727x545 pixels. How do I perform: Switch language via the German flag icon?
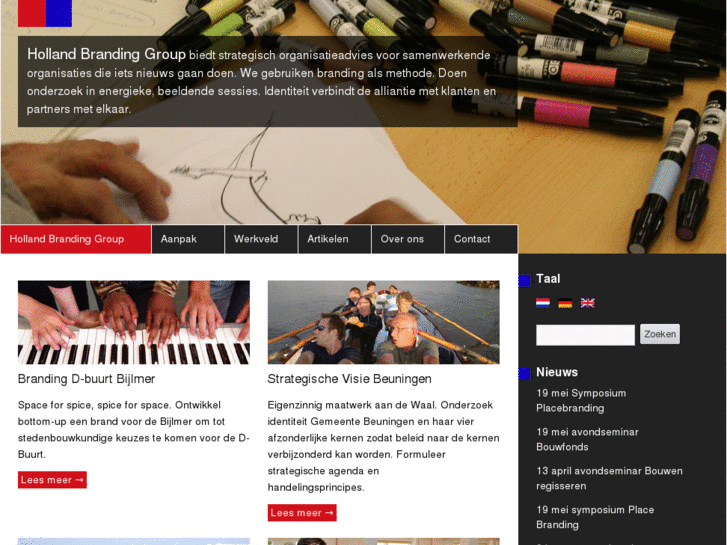pos(565,303)
